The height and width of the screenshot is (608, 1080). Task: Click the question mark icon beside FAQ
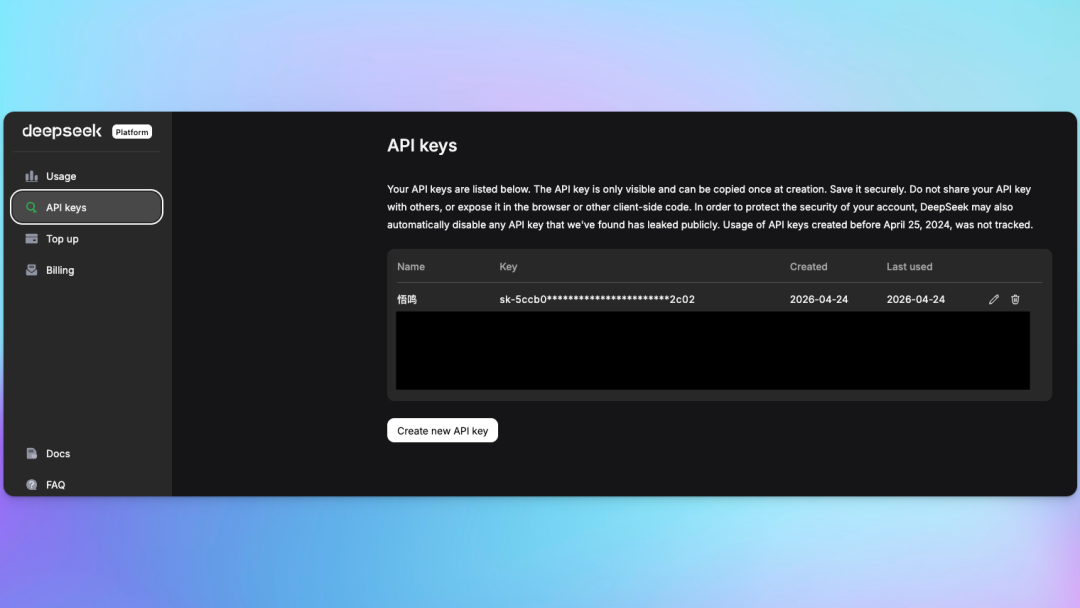pos(32,485)
